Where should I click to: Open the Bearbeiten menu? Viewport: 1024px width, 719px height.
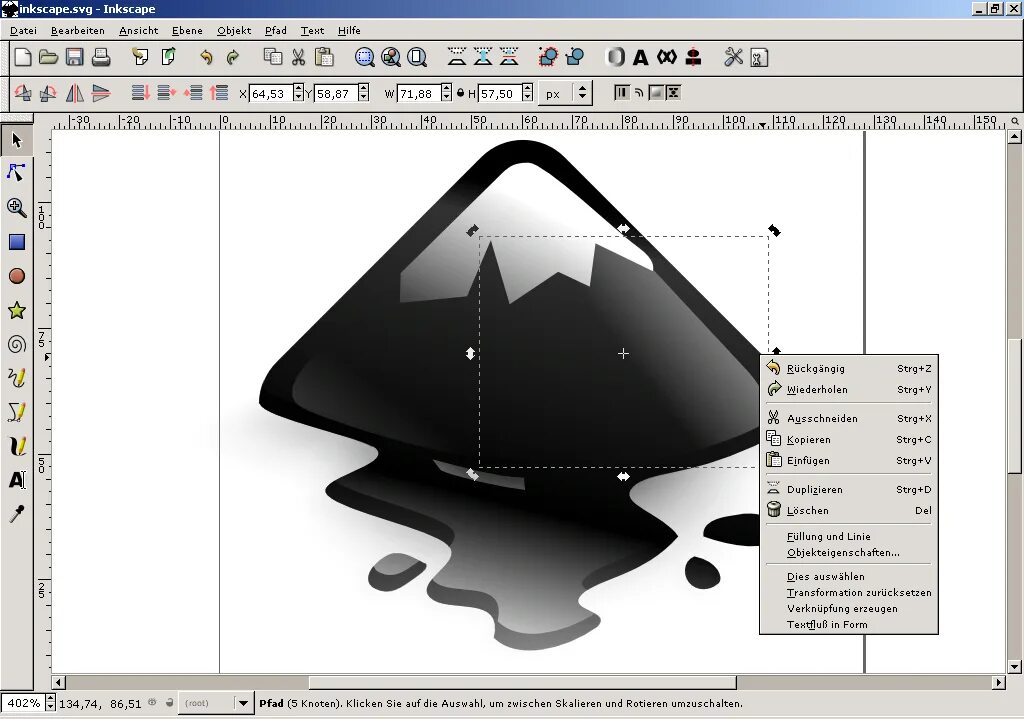click(78, 31)
